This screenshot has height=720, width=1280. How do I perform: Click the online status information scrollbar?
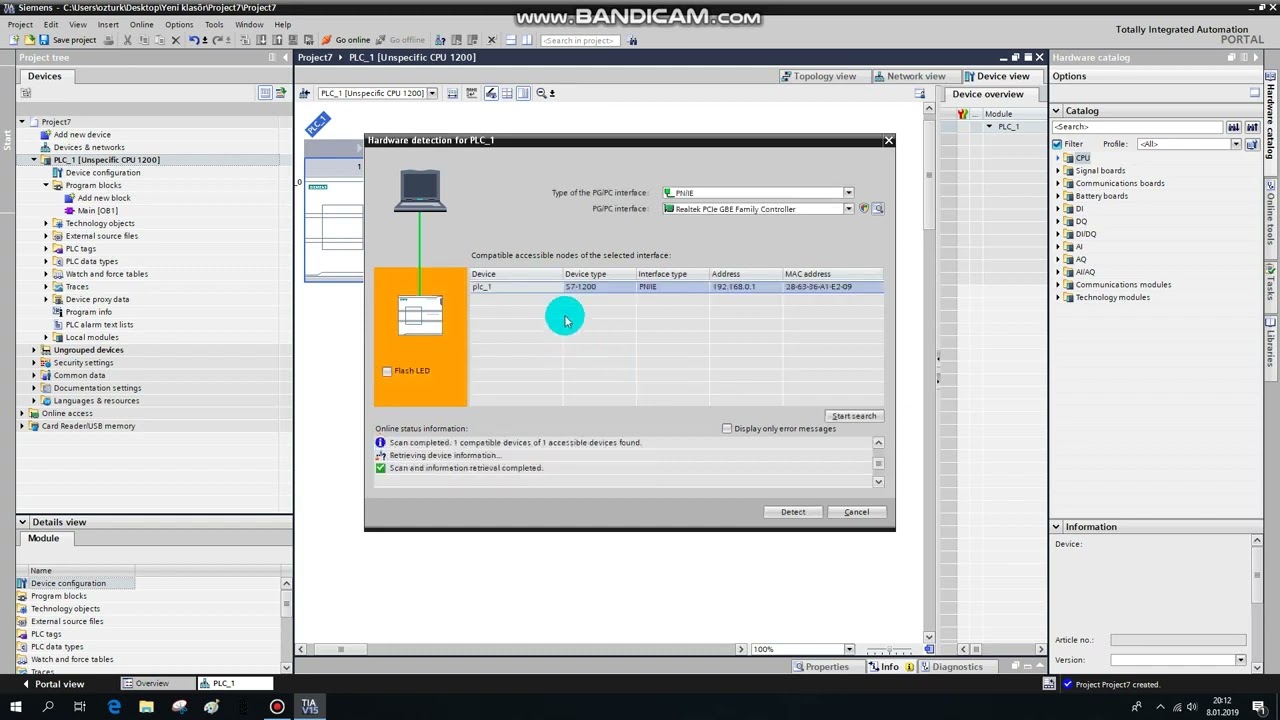point(878,462)
